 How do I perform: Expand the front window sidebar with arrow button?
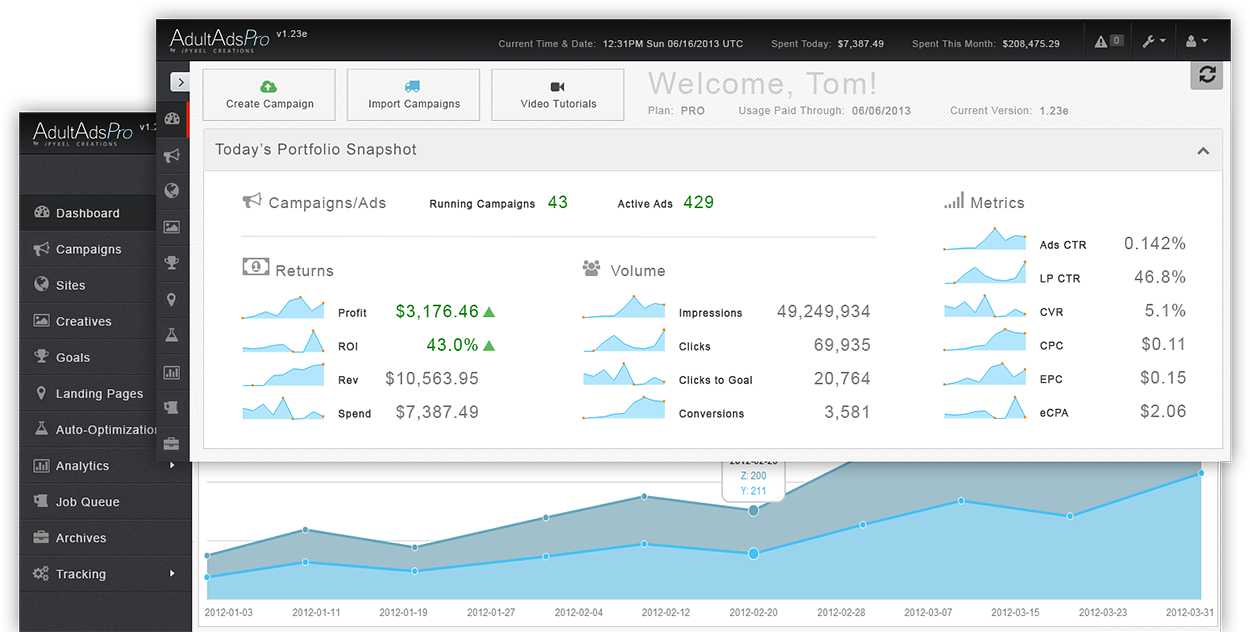pyautogui.click(x=180, y=82)
